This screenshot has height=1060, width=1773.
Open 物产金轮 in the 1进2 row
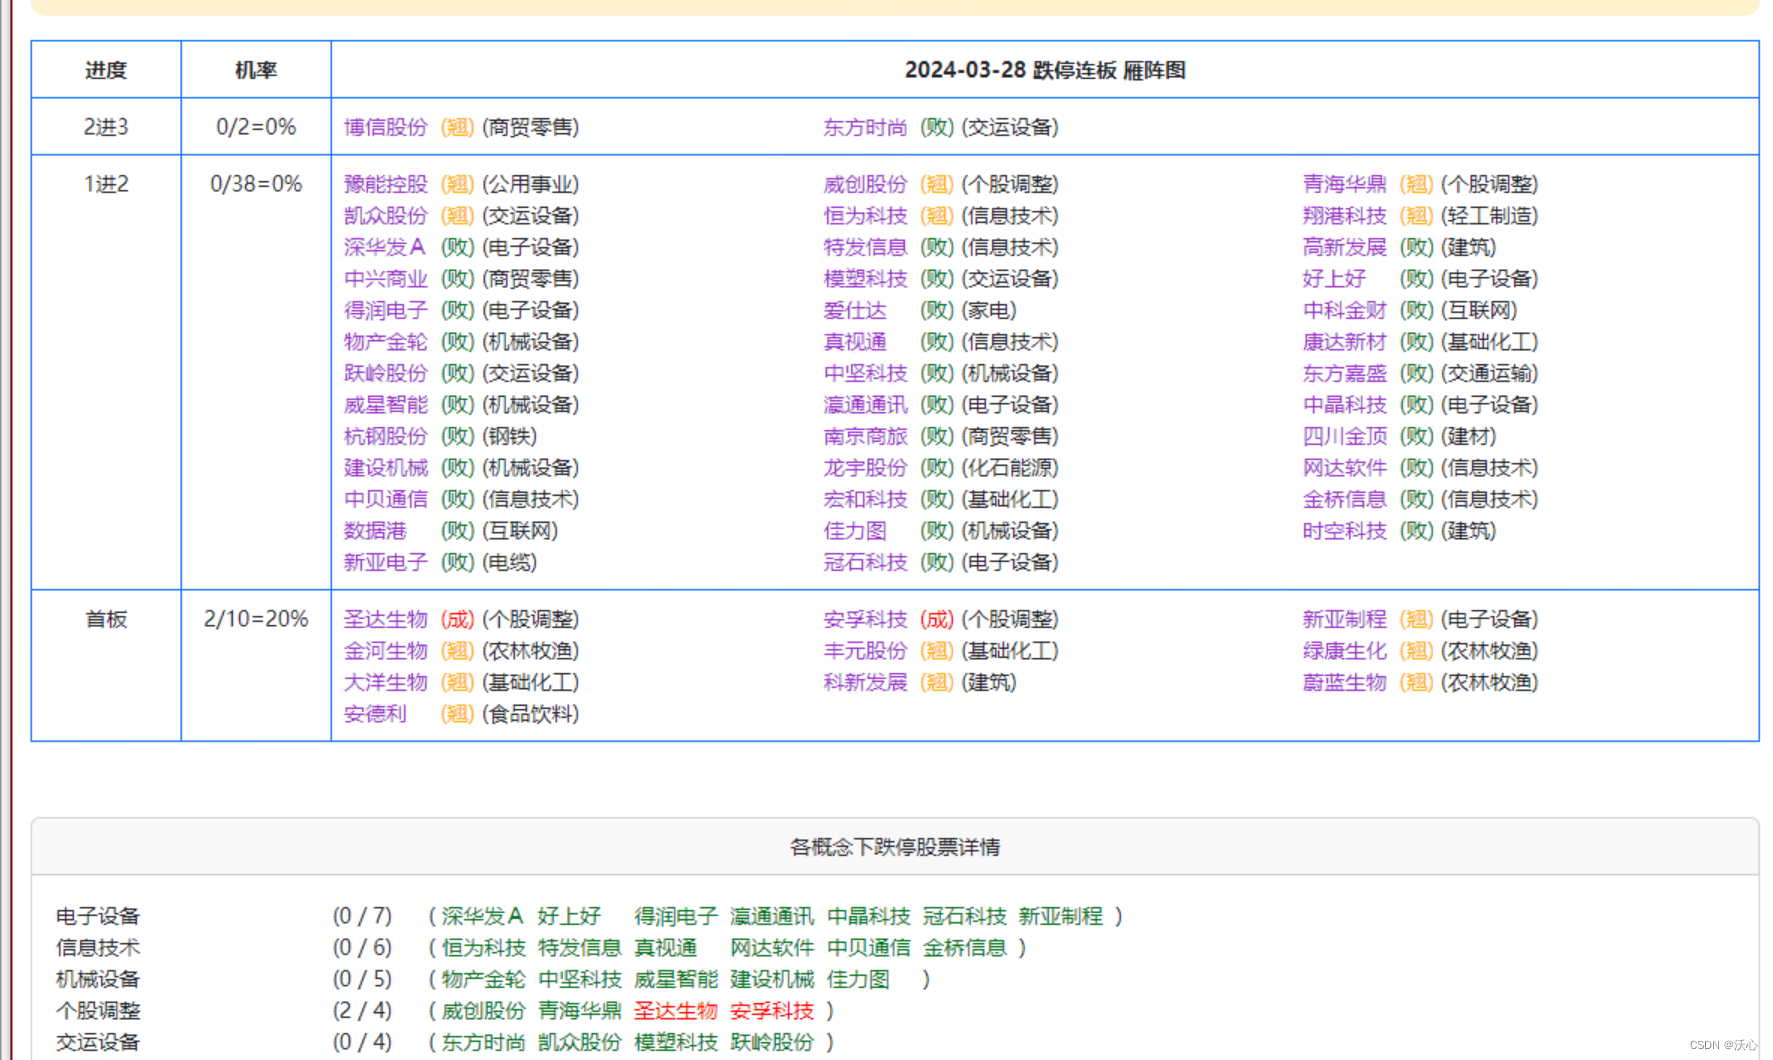(385, 342)
